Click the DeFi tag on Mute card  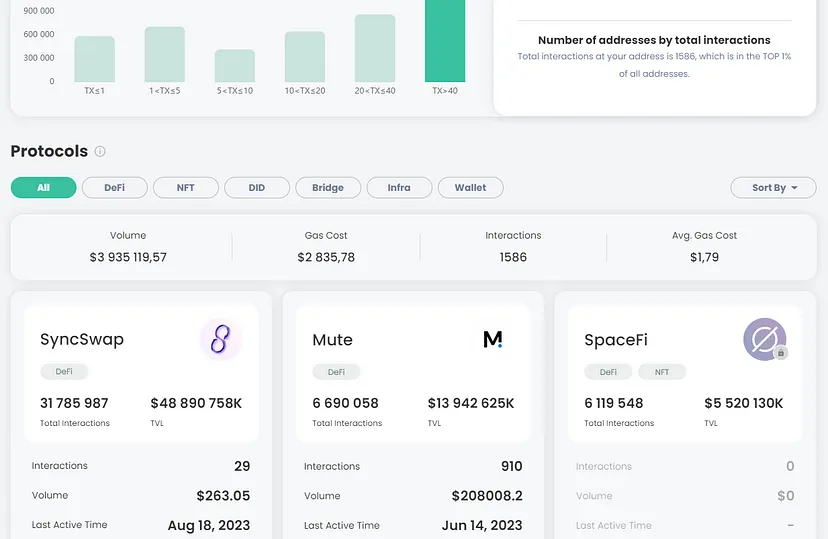point(336,372)
